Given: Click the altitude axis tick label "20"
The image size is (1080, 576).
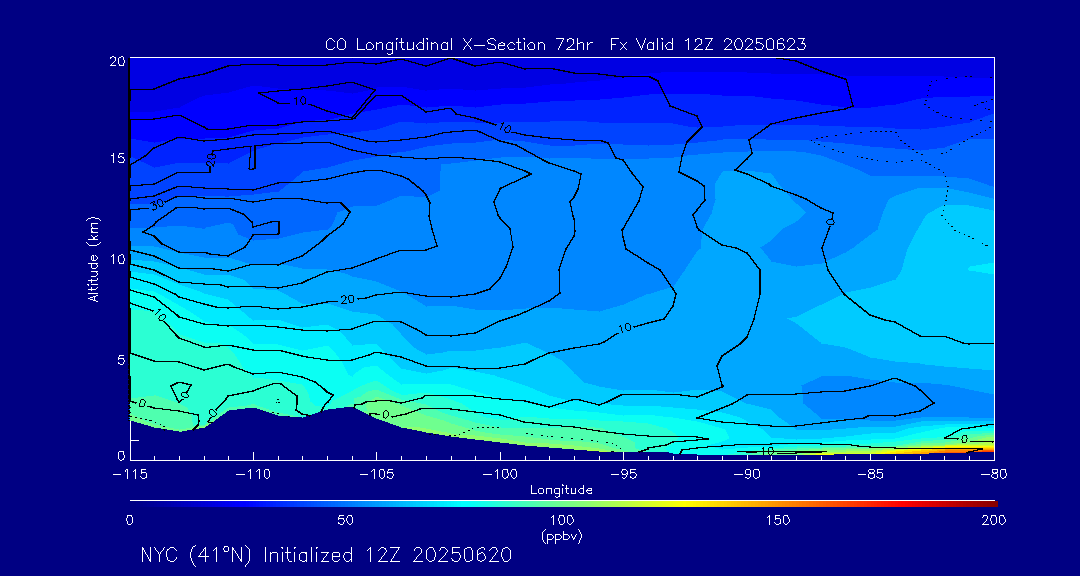Looking at the screenshot, I should (x=117, y=61).
